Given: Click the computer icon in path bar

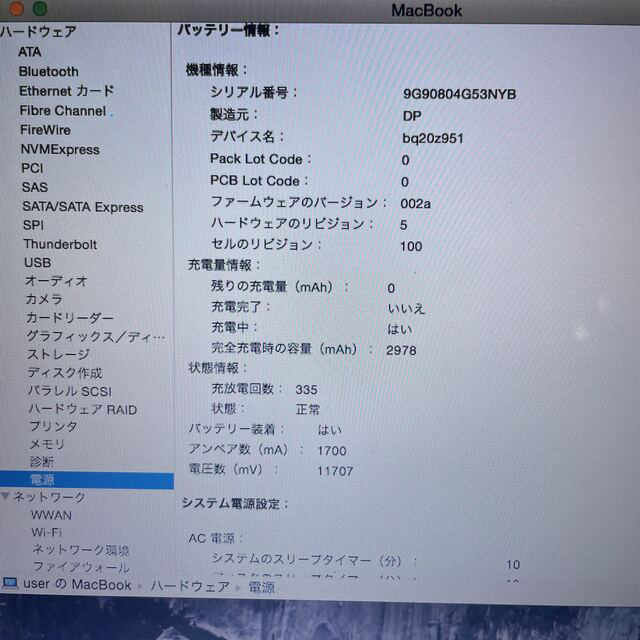Looking at the screenshot, I should (x=10, y=583).
